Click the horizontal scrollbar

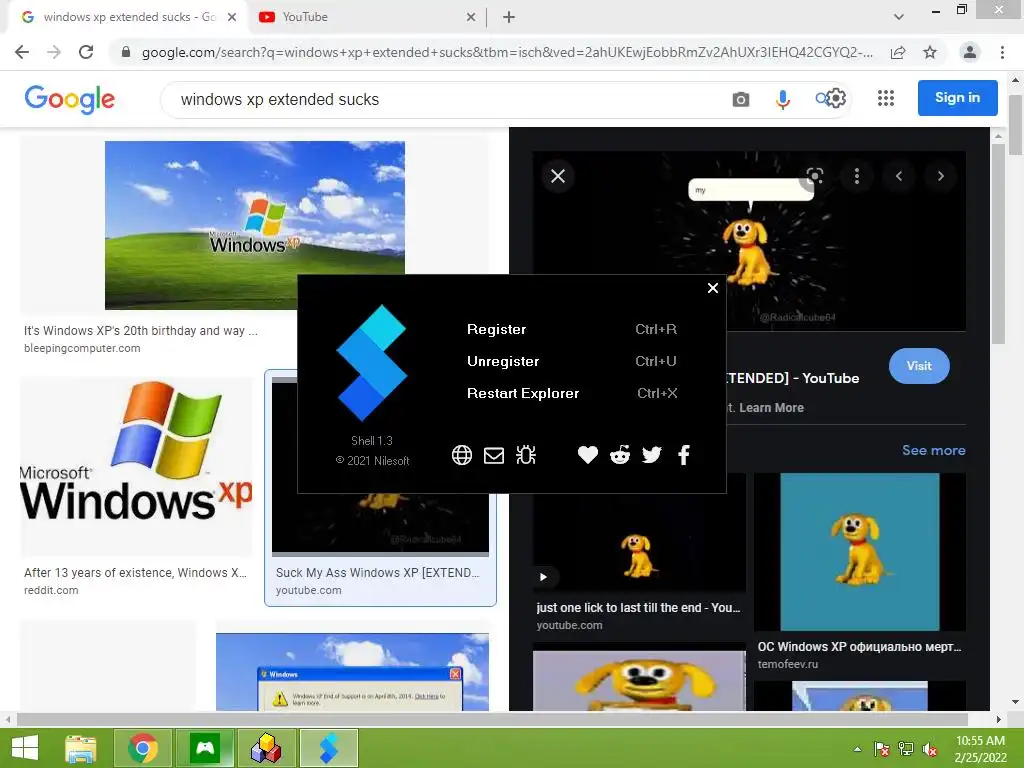point(492,719)
